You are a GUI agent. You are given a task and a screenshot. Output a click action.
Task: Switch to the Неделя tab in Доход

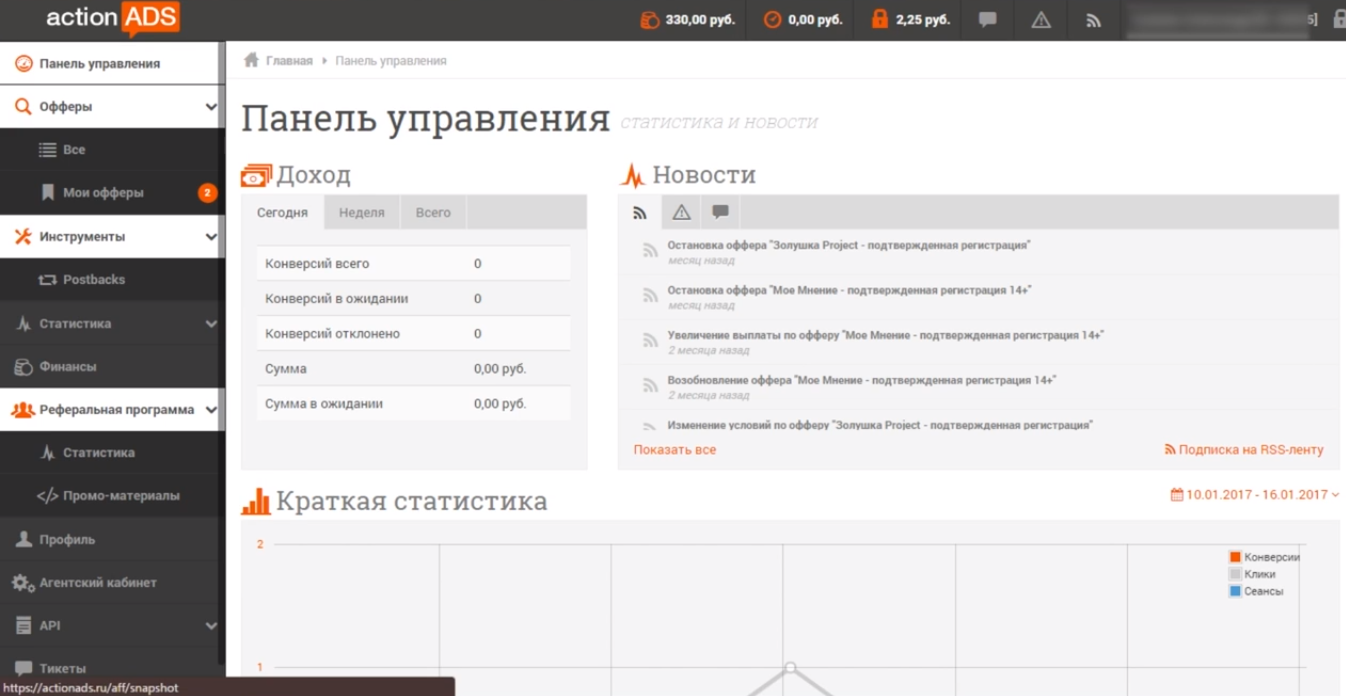362,212
